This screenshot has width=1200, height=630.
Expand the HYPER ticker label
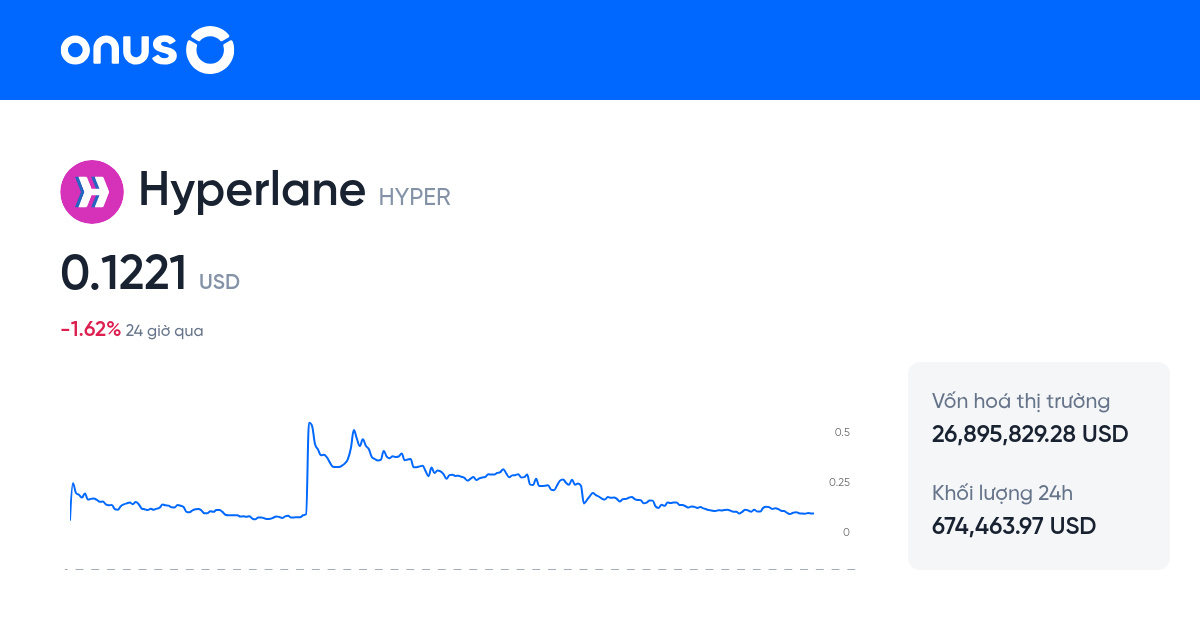click(x=414, y=197)
